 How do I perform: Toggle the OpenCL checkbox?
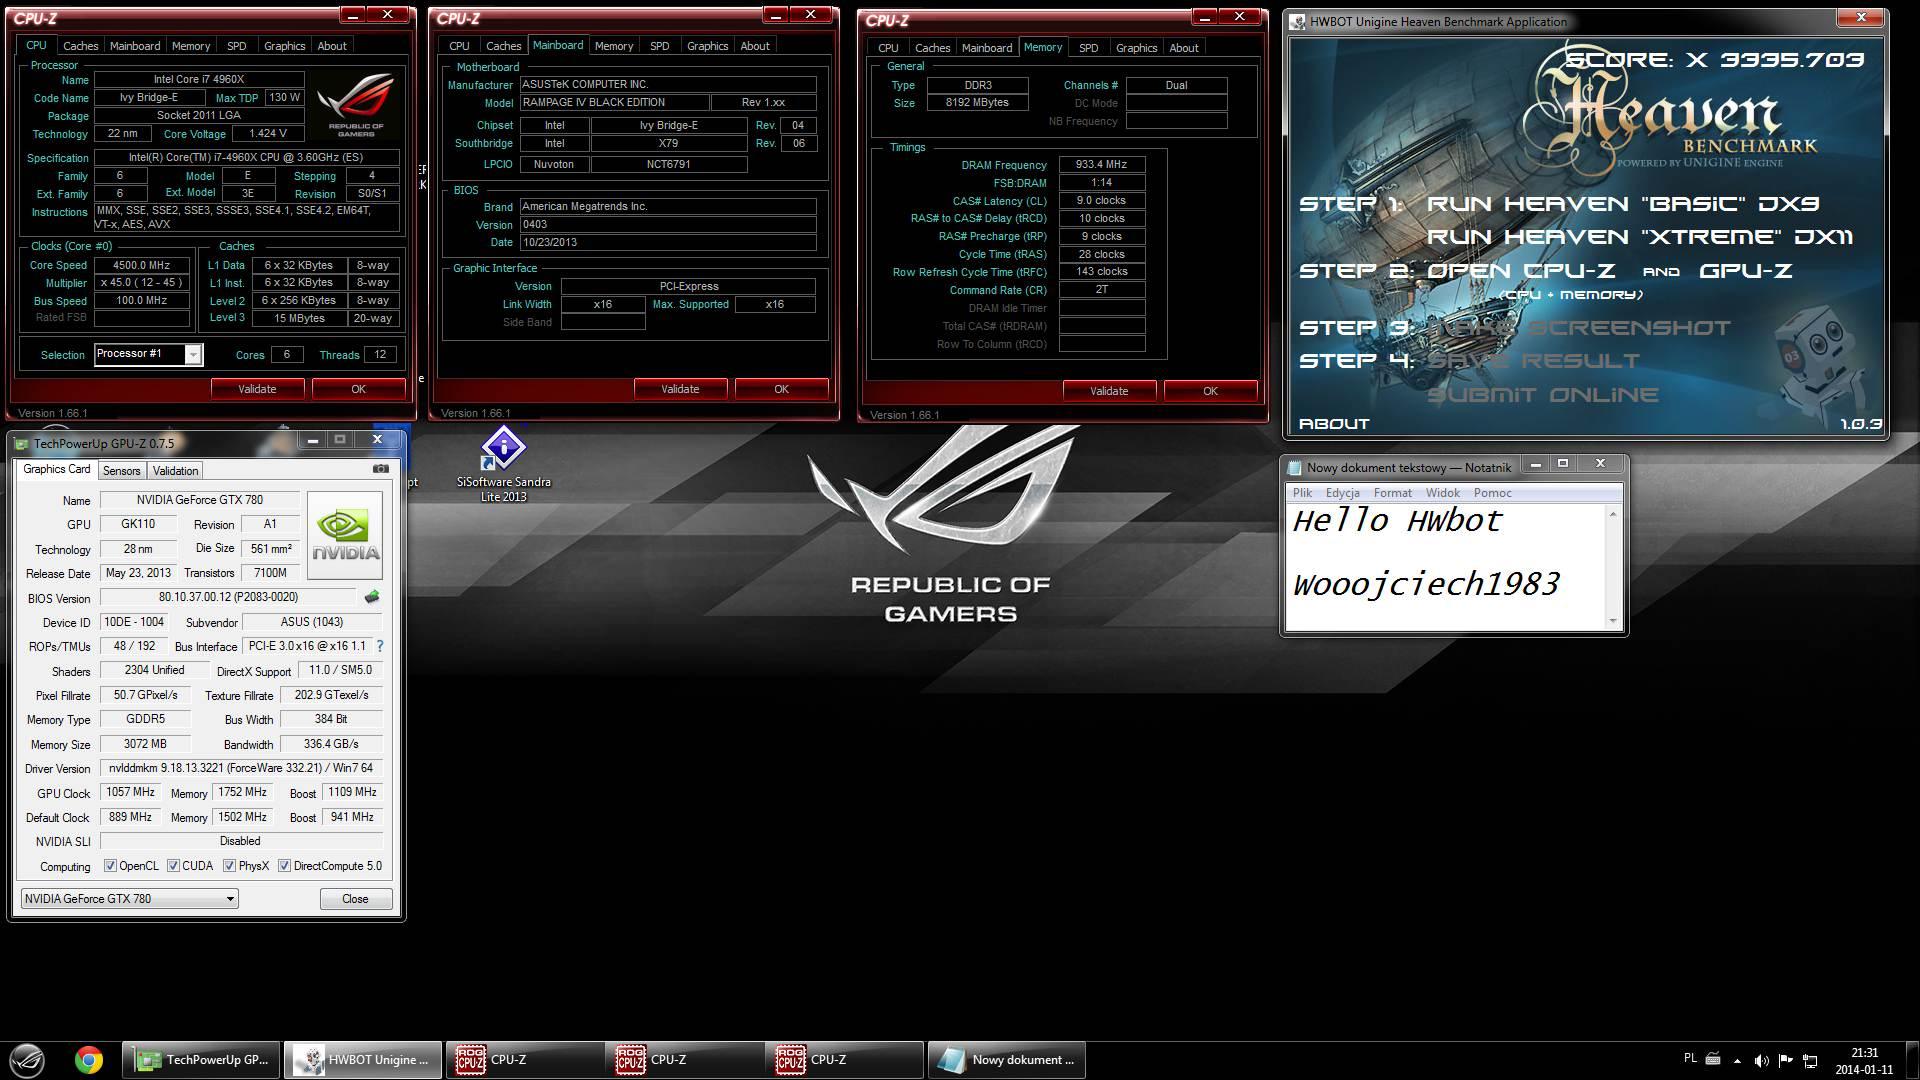pos(110,866)
